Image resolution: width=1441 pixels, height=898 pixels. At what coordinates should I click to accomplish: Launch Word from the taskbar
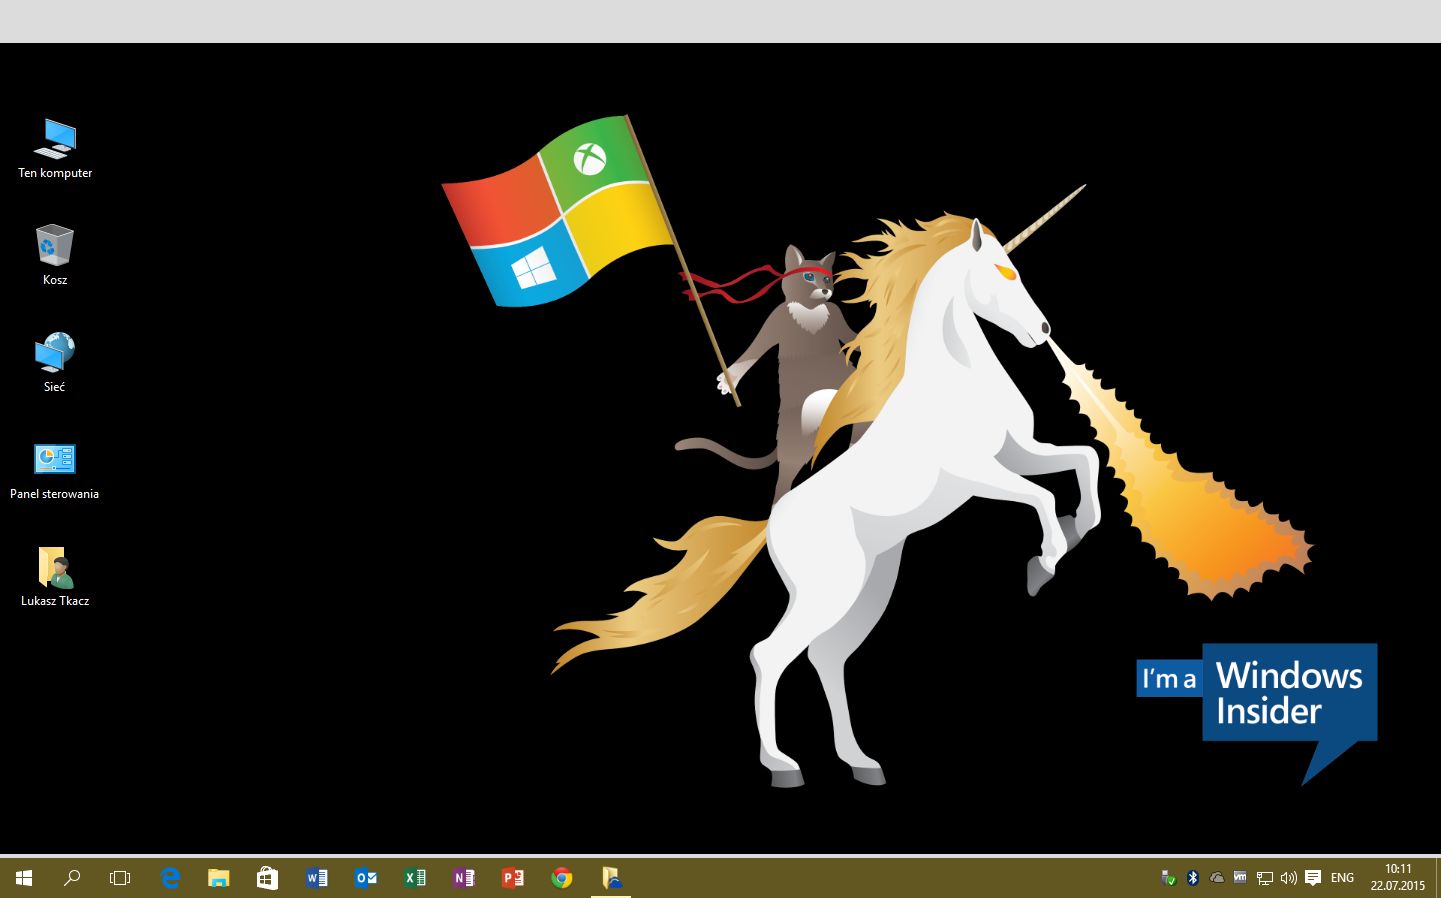(x=317, y=878)
